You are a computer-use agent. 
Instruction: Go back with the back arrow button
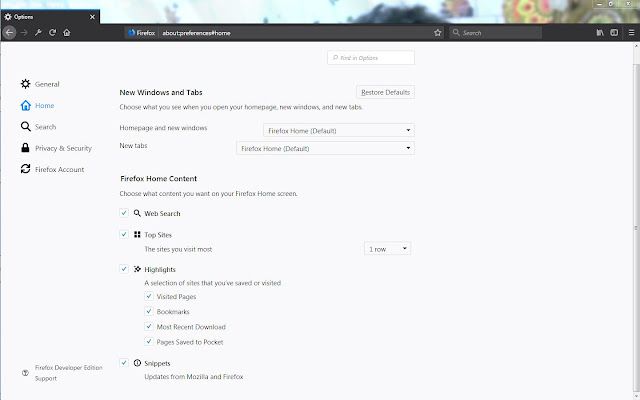(x=9, y=33)
